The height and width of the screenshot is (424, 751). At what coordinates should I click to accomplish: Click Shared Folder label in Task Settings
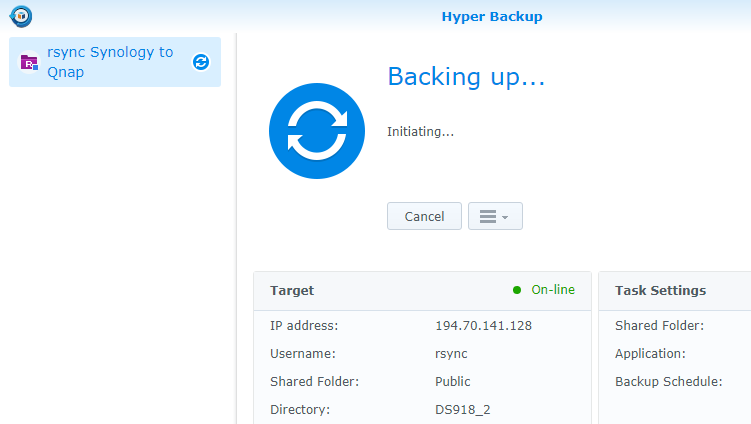[660, 326]
